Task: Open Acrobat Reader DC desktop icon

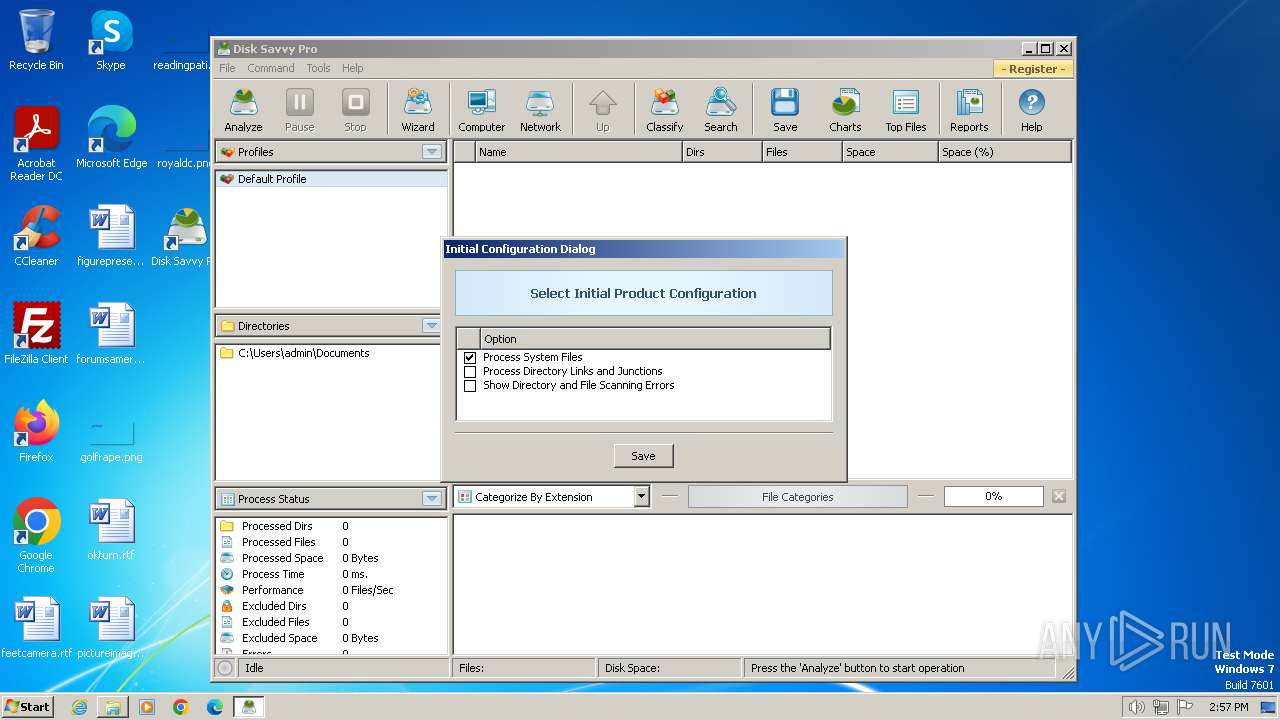Action: click(36, 144)
